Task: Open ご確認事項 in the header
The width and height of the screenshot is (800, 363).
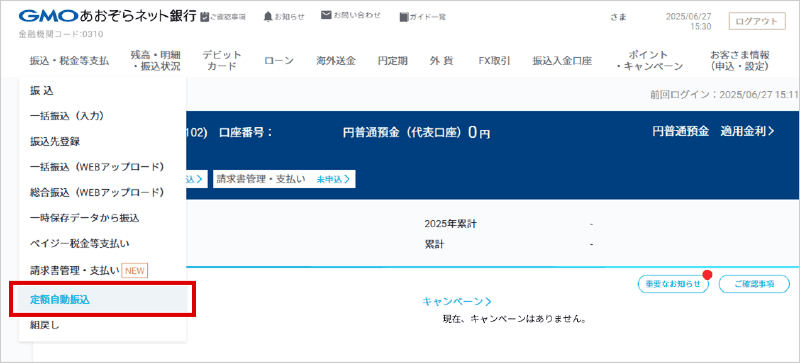Action: point(223,17)
